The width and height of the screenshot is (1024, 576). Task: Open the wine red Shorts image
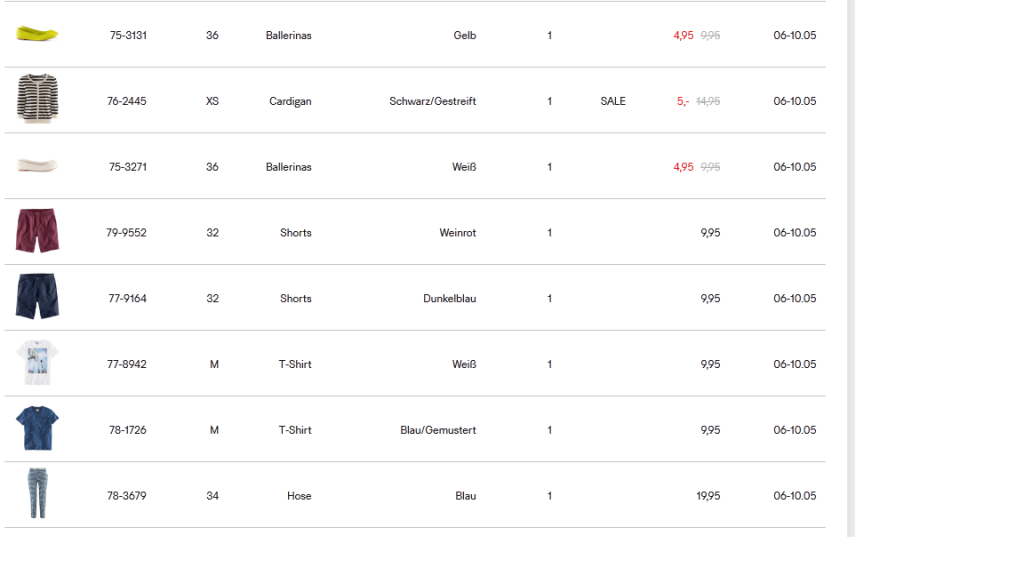tap(37, 231)
